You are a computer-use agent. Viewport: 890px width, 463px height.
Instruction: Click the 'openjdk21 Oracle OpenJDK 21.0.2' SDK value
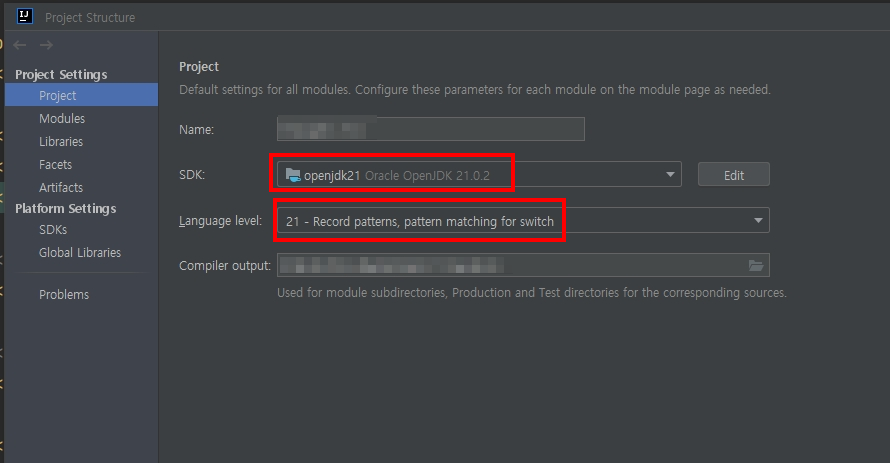(397, 175)
